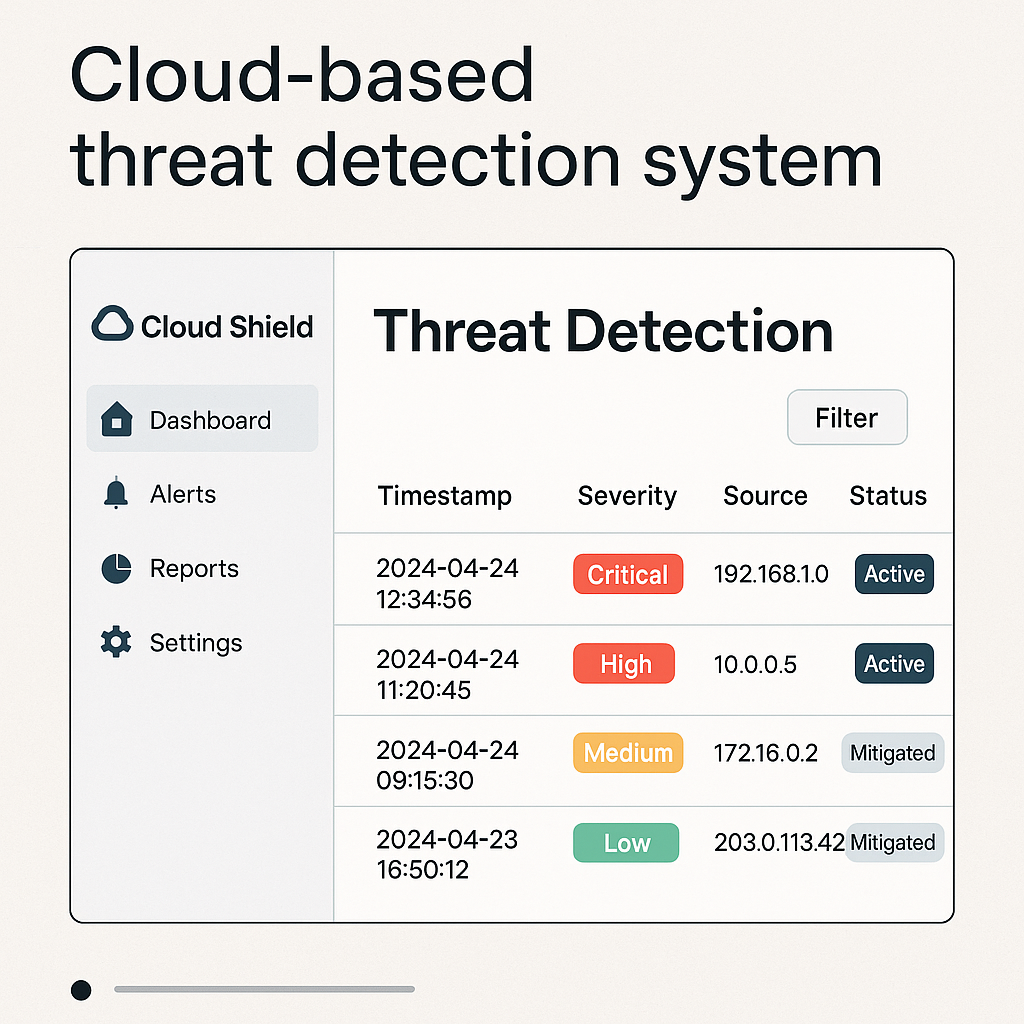Sort by the Severity column header

click(x=627, y=496)
